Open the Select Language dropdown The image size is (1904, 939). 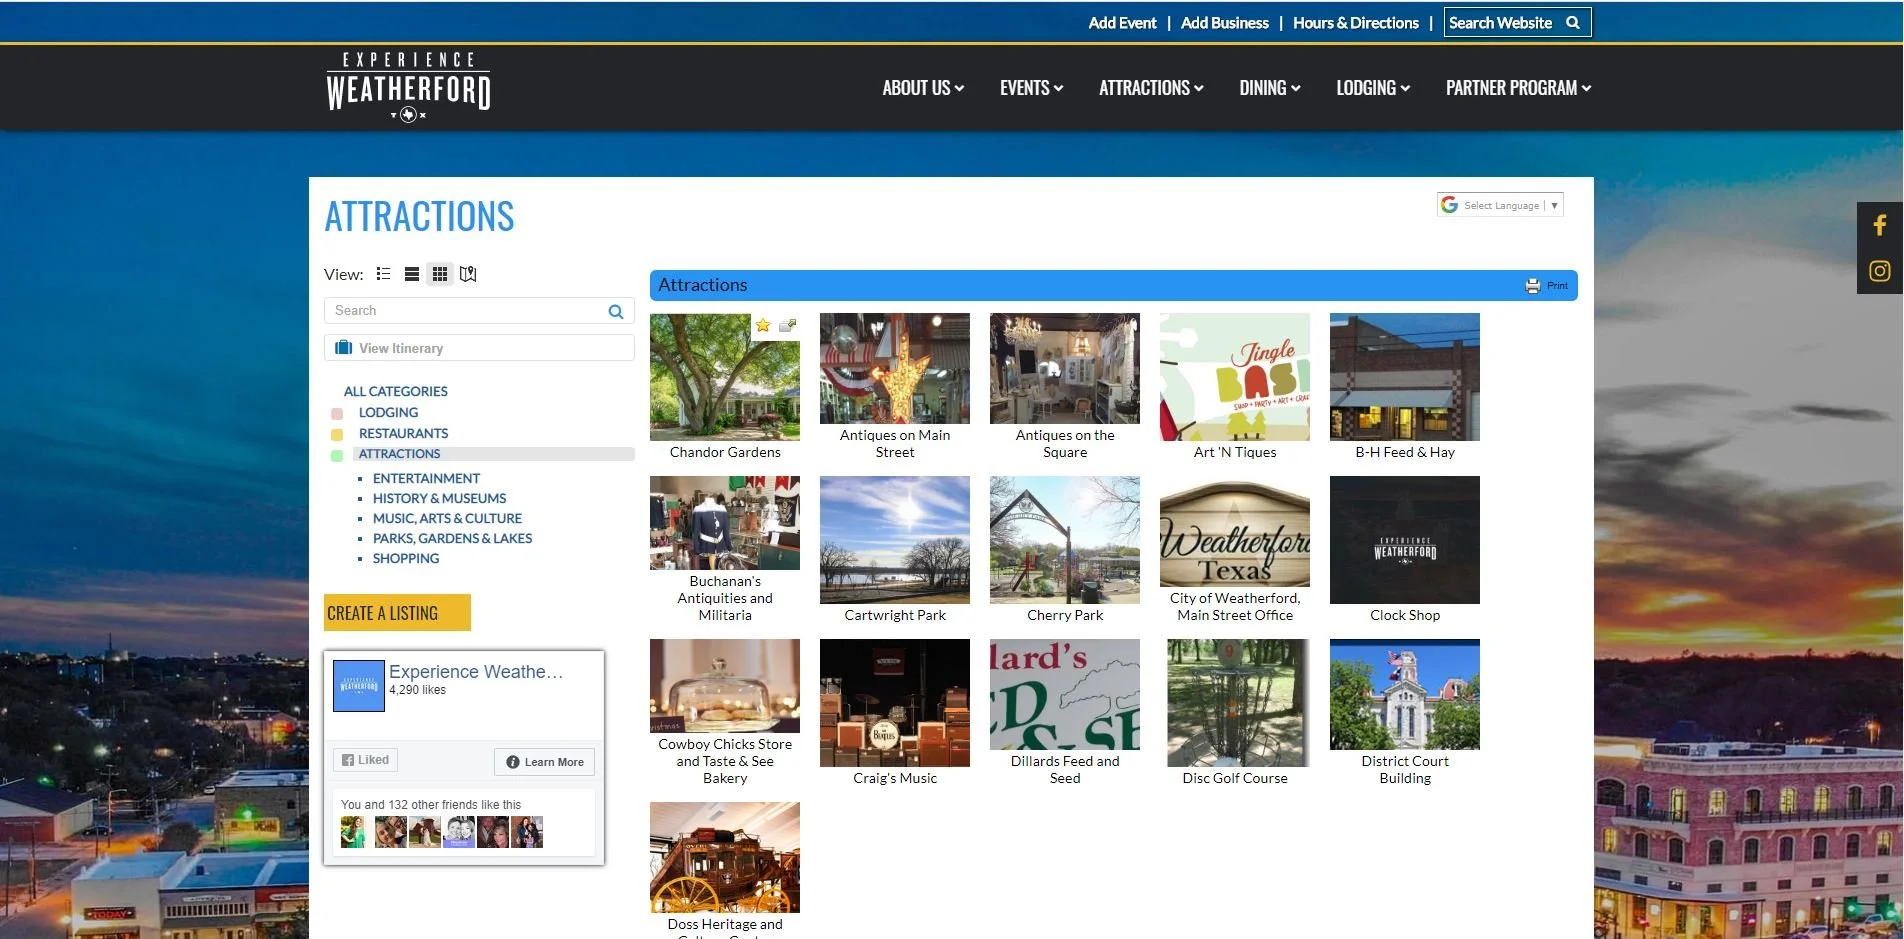[1500, 204]
